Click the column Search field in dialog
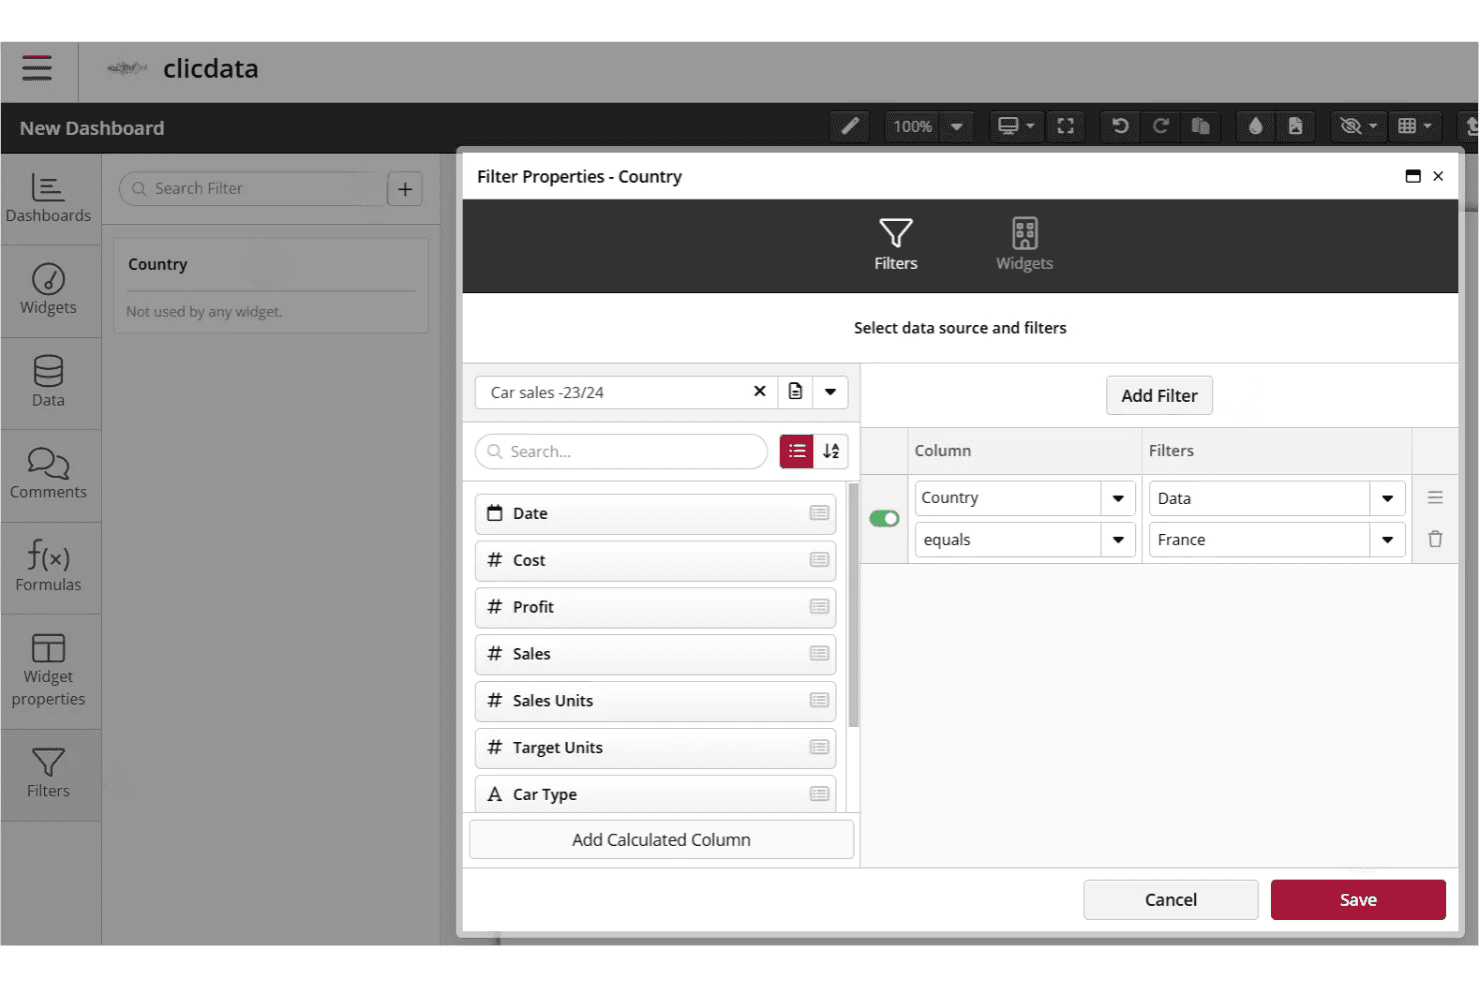 [621, 451]
